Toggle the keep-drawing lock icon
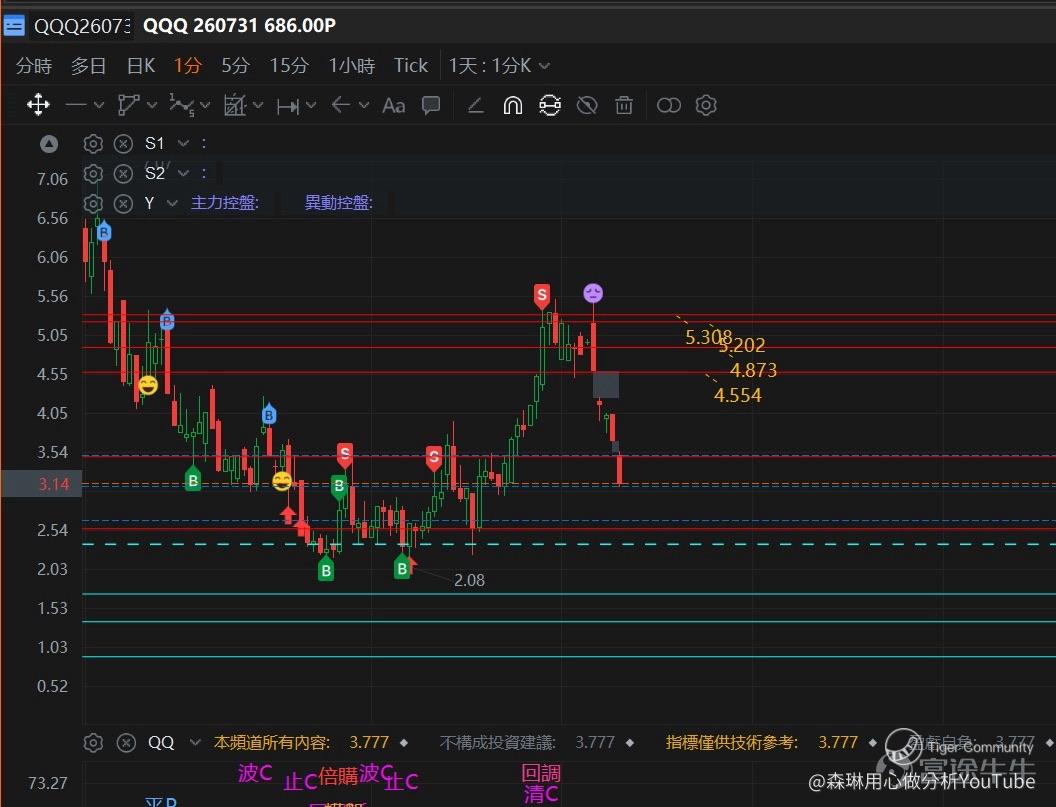The image size is (1056, 807). point(550,105)
